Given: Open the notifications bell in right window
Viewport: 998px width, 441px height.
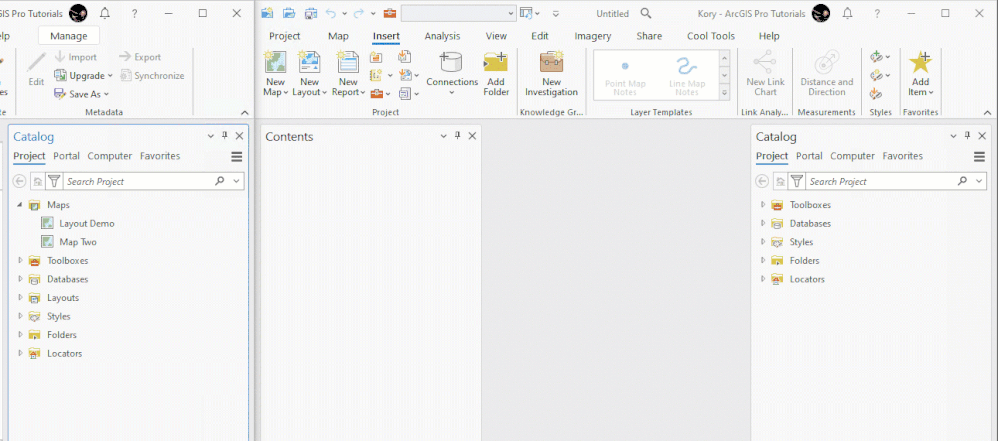Looking at the screenshot, I should 848,13.
